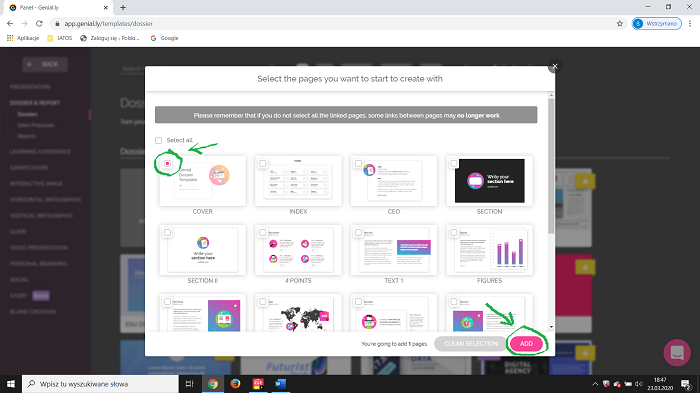This screenshot has width=700, height=393.
Task: Open the Windows Start menu
Action: (11, 384)
